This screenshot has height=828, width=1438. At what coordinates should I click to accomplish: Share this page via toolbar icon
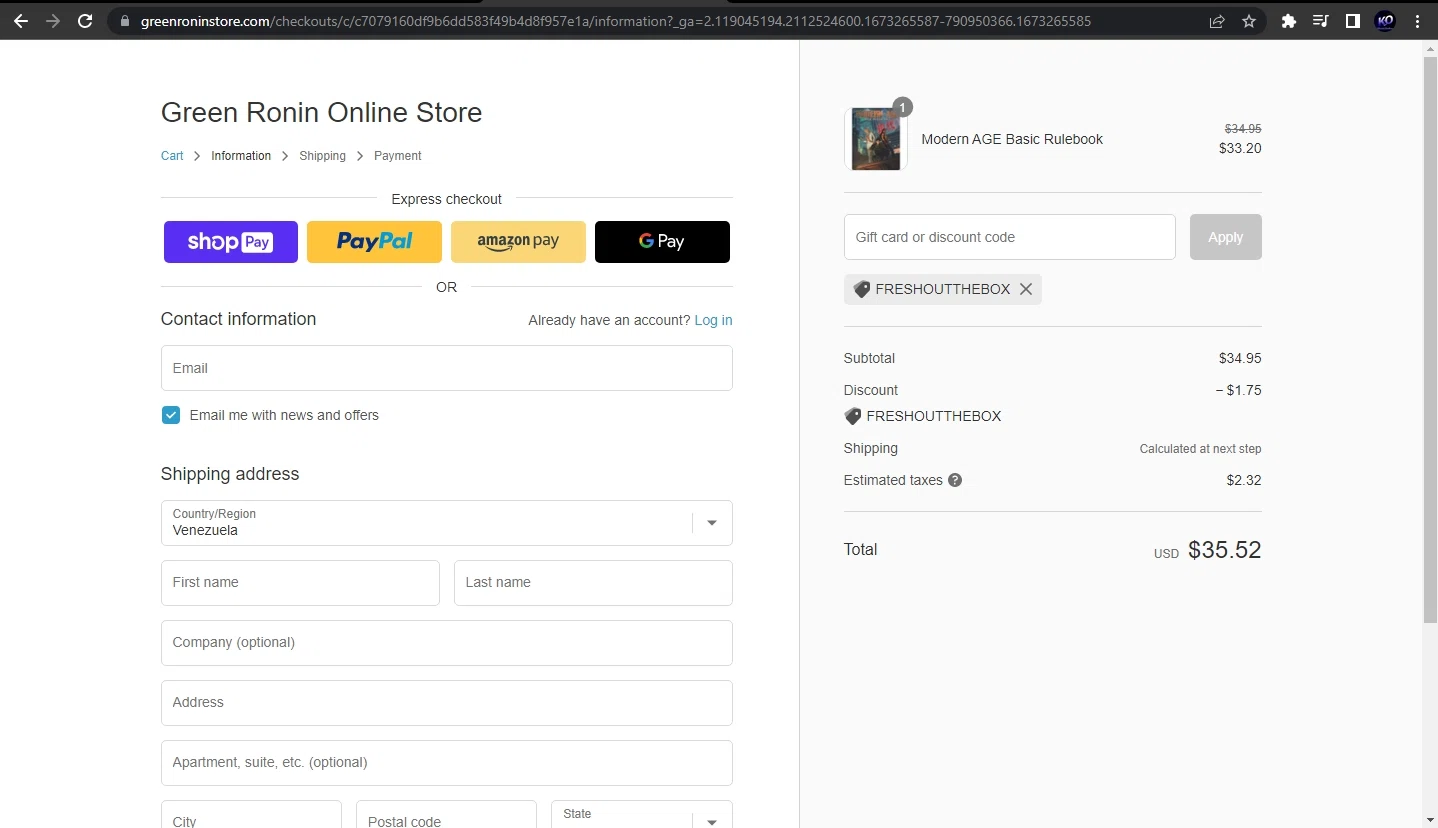point(1217,21)
